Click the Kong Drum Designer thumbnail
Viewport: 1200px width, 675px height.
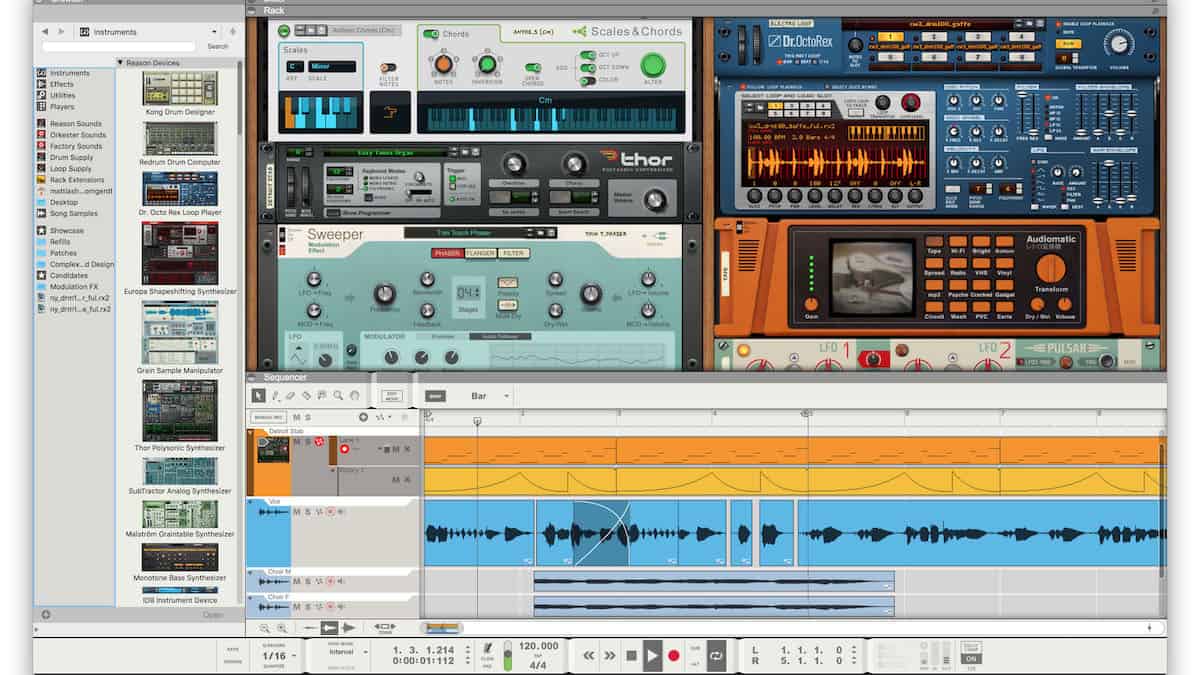point(180,87)
